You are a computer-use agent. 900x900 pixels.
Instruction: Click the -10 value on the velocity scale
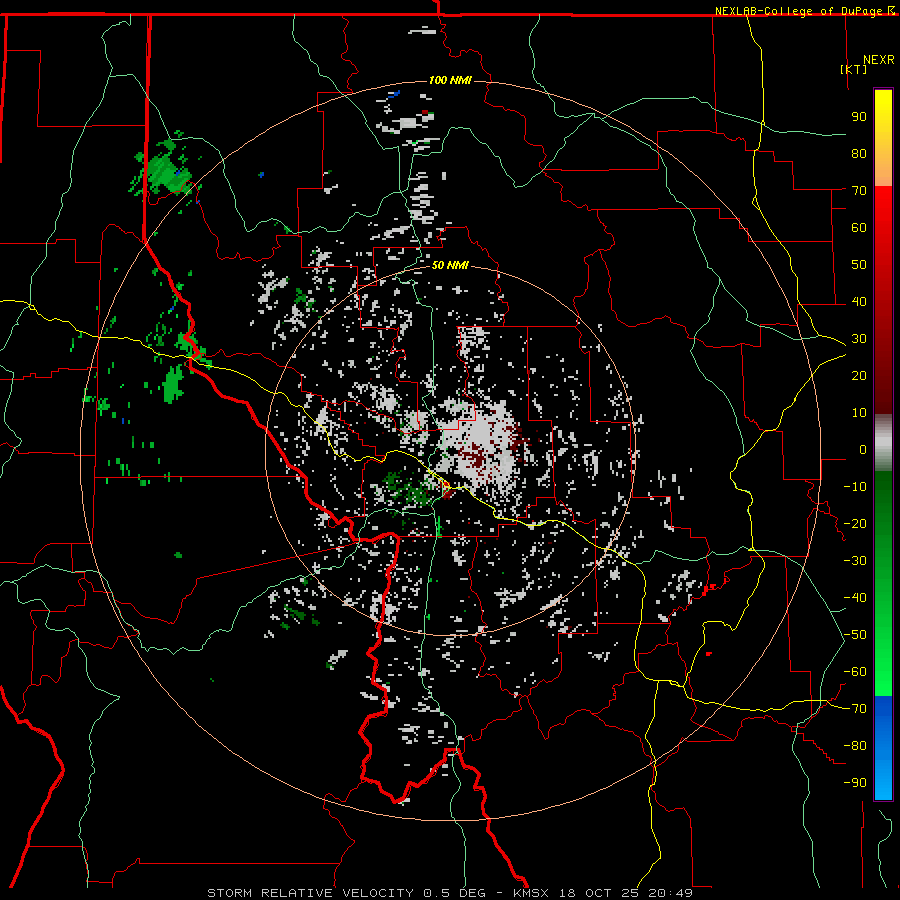point(855,487)
